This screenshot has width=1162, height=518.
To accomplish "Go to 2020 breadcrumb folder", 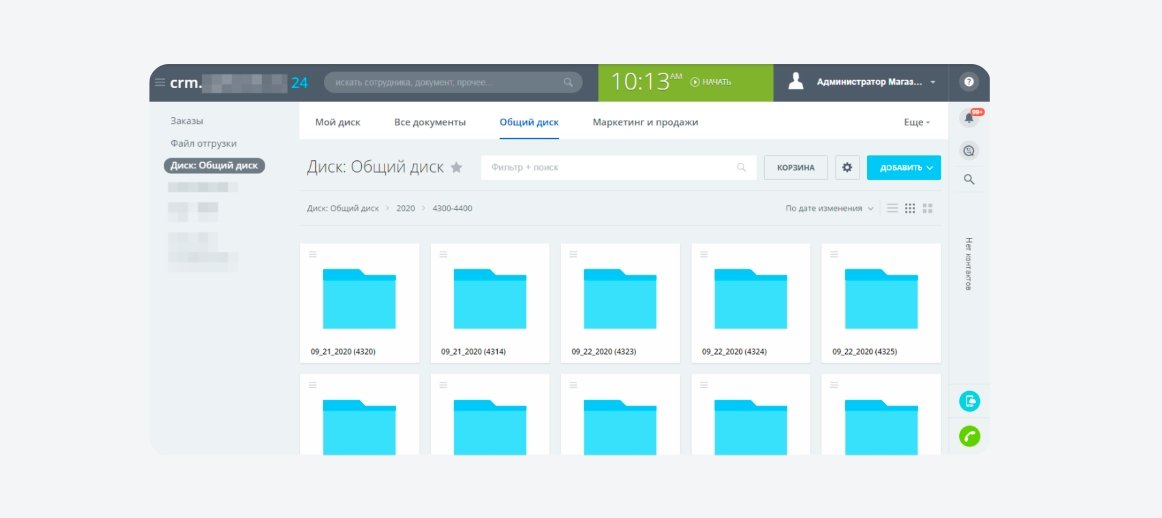I will (405, 208).
